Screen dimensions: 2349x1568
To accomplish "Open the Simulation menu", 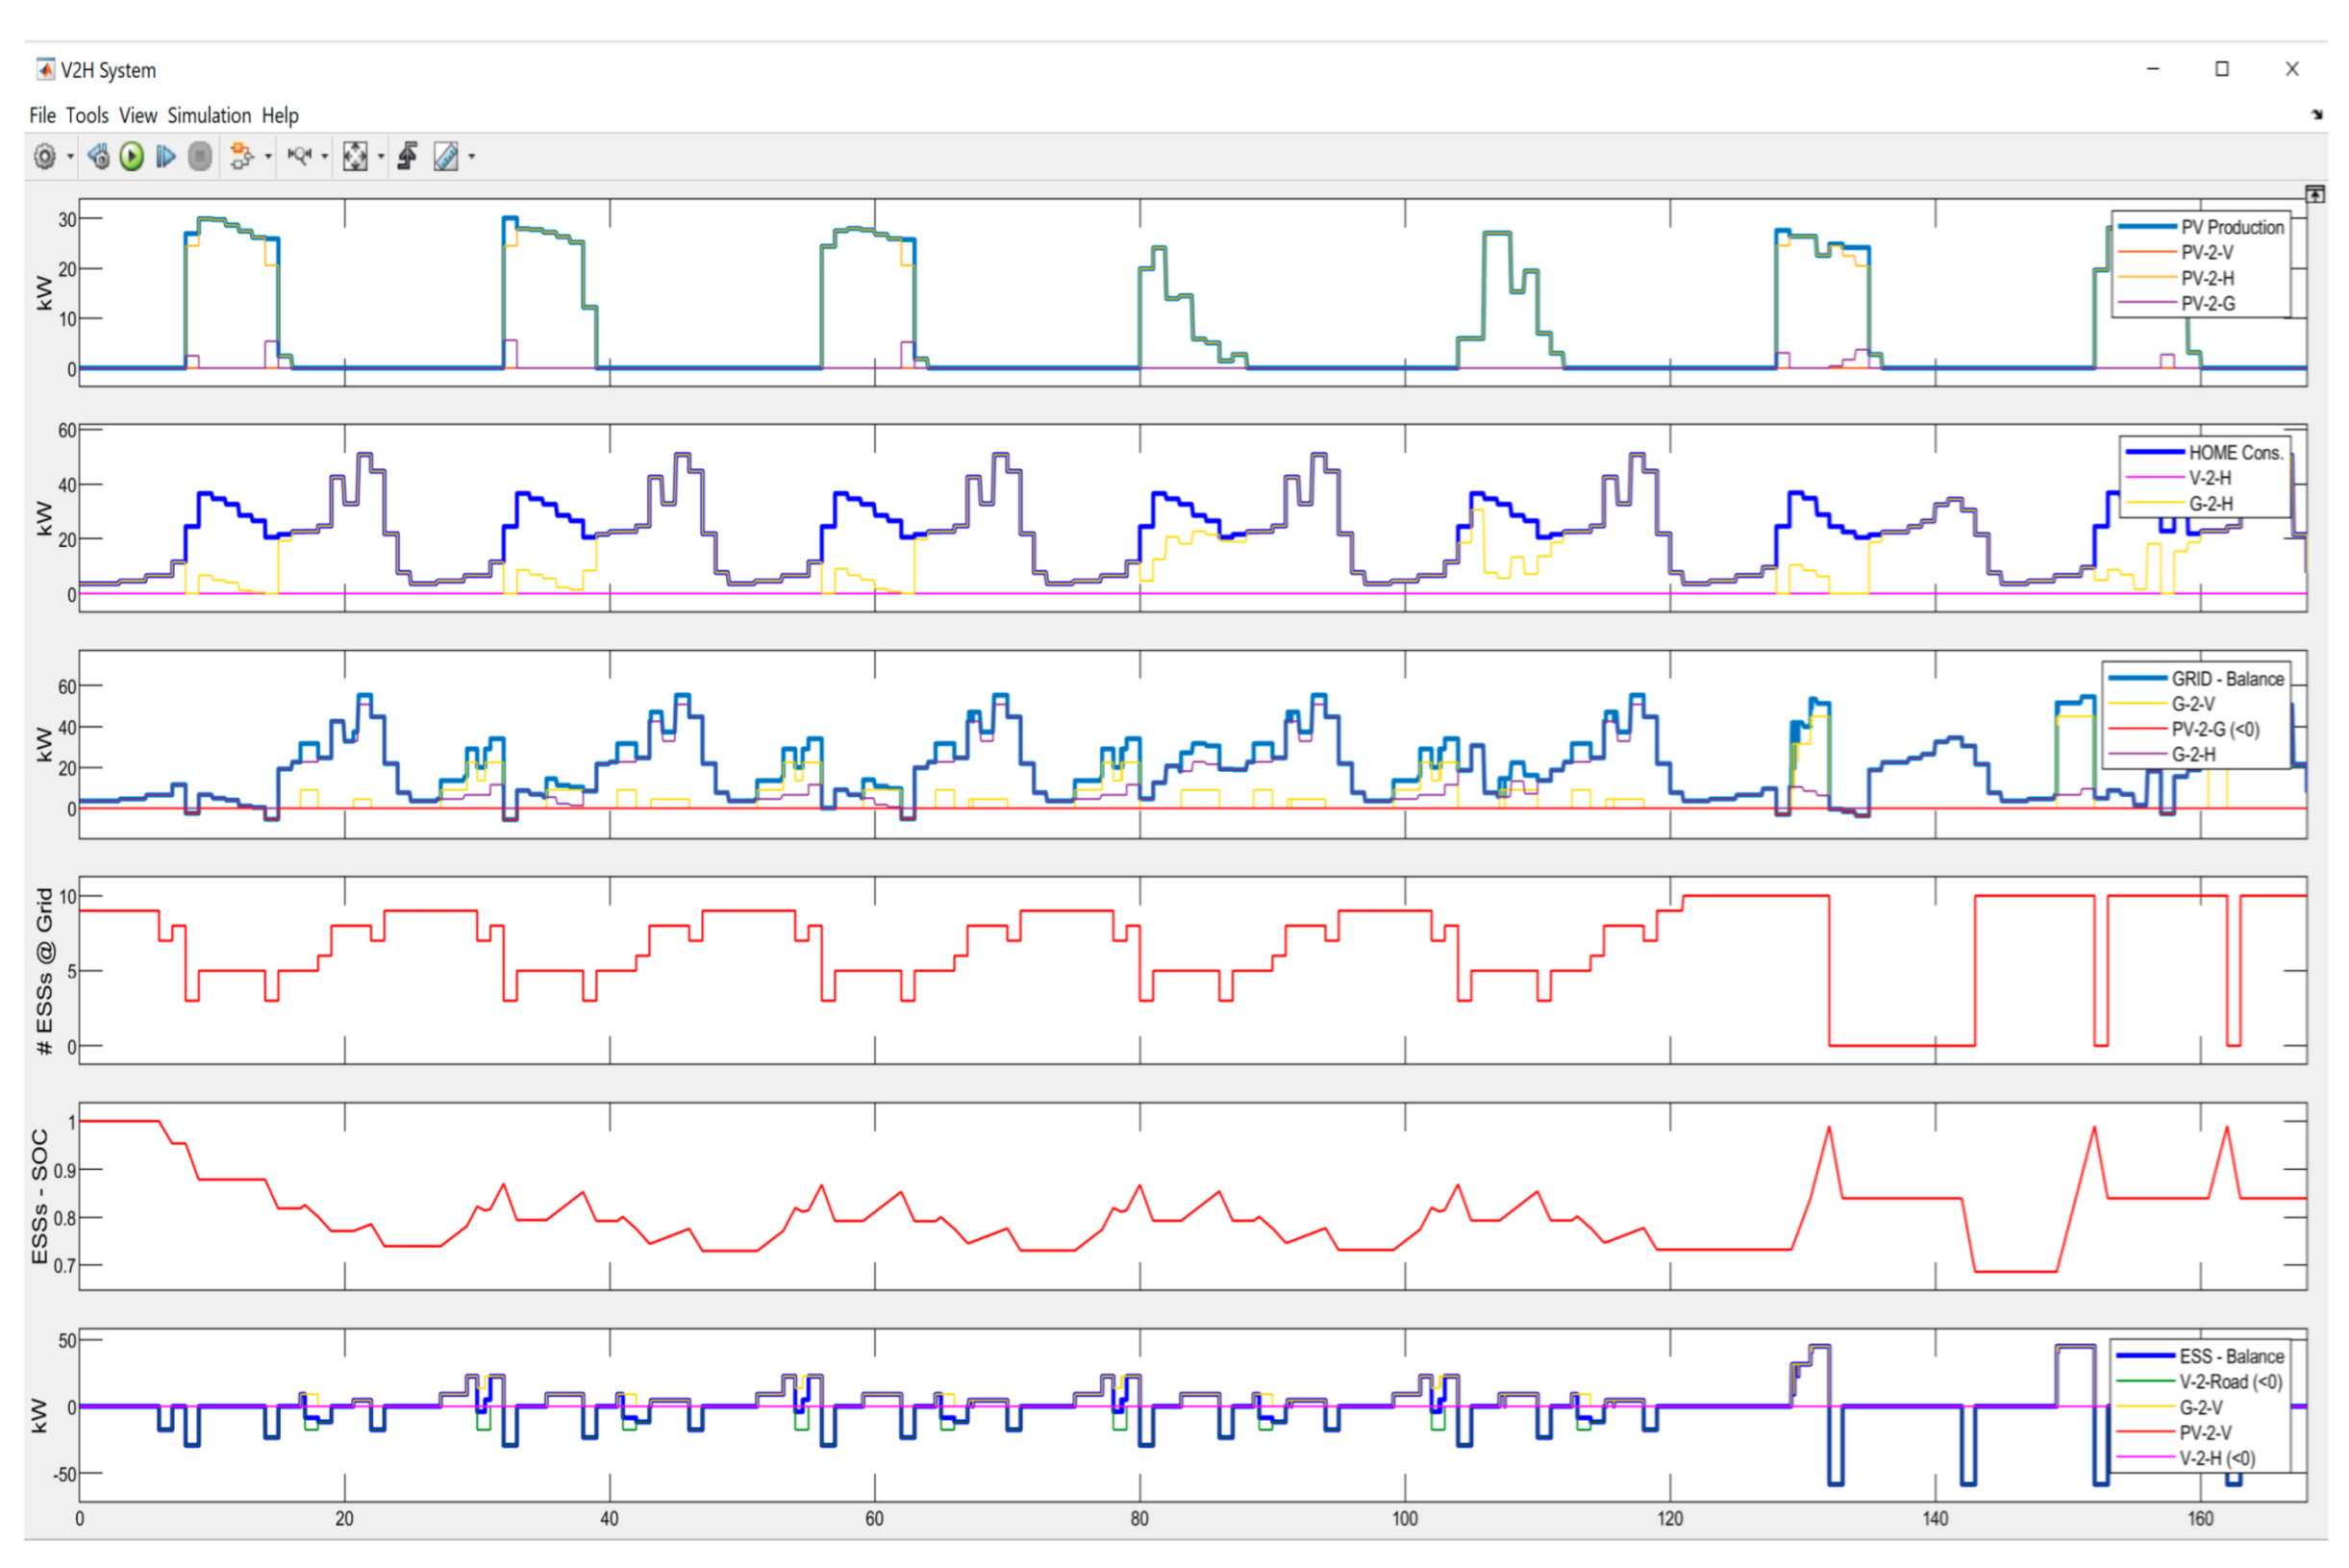I will point(209,116).
